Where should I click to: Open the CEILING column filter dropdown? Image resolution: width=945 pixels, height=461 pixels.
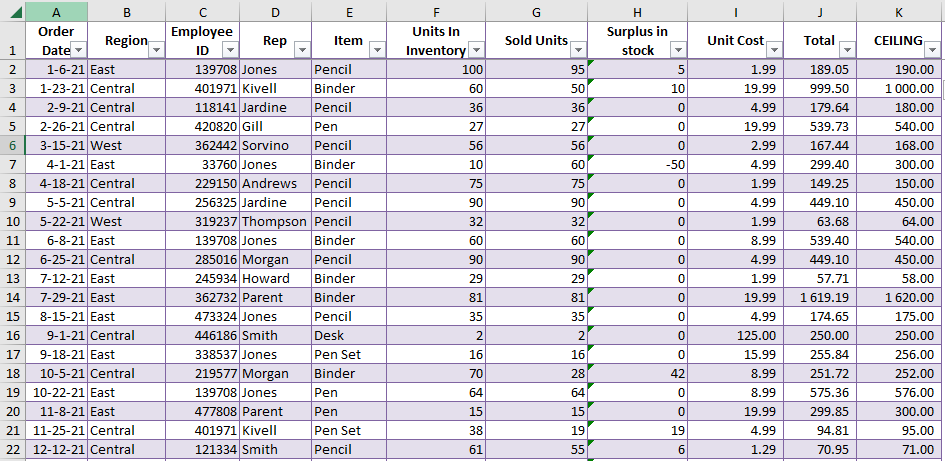pyautogui.click(x=934, y=50)
